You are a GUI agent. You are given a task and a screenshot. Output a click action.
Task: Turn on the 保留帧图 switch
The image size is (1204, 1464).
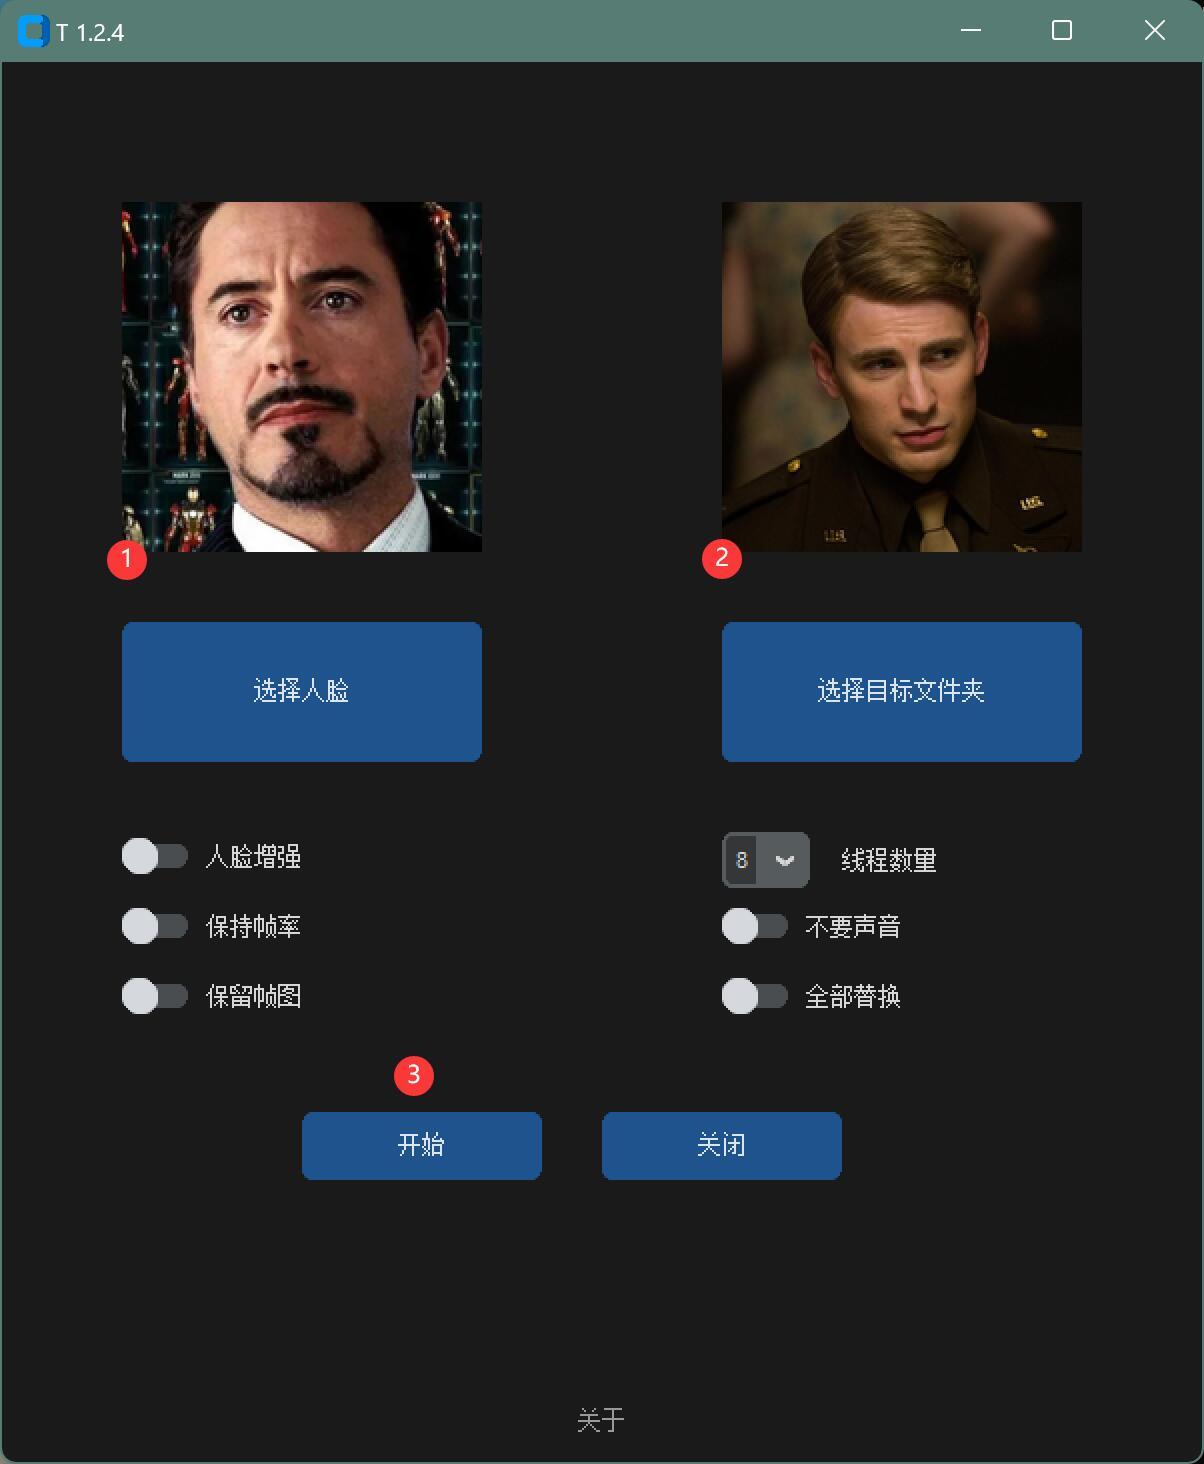click(x=155, y=996)
